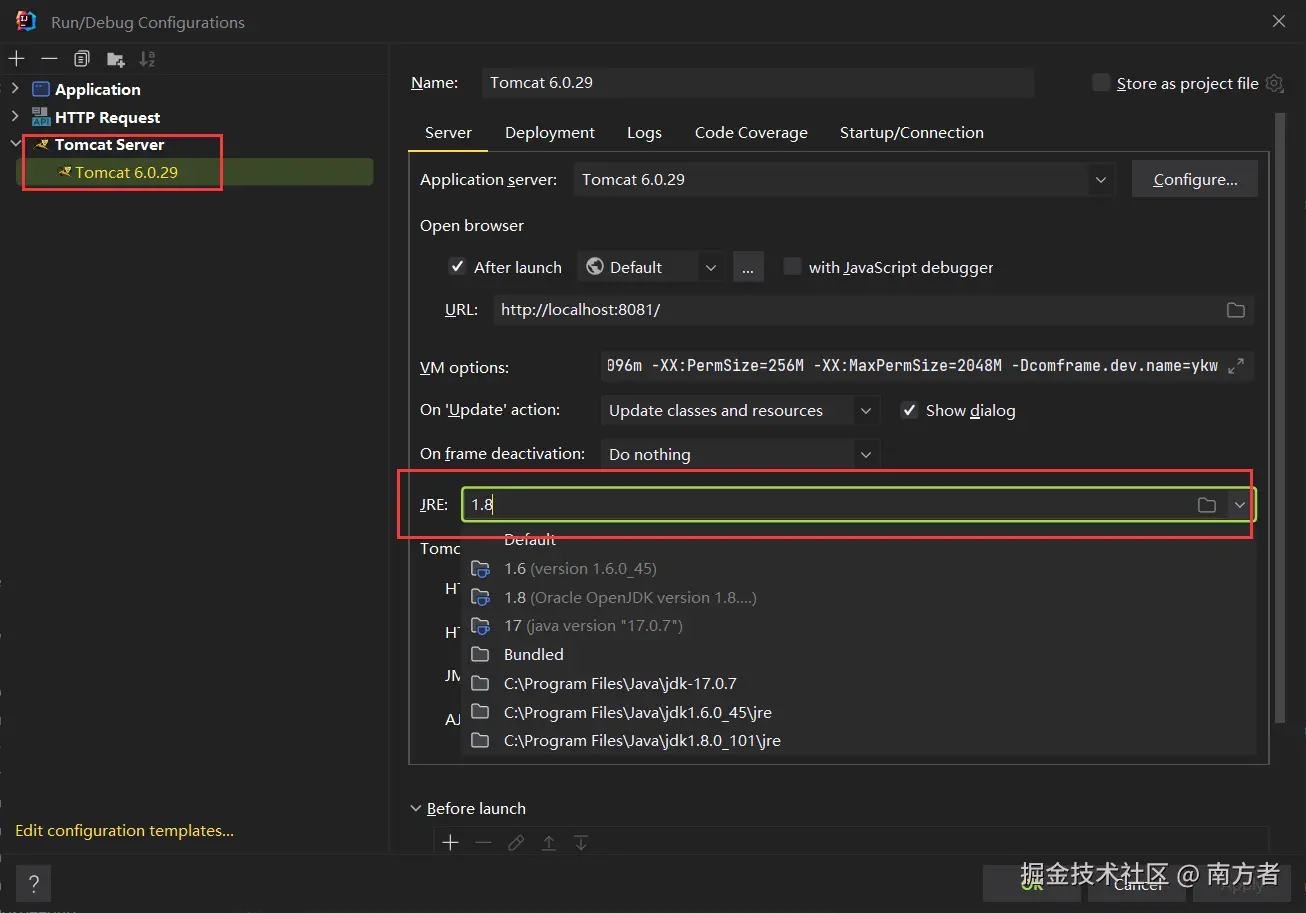Expand the HTTP Request node
Image resolution: width=1306 pixels, height=913 pixels.
(x=15, y=117)
